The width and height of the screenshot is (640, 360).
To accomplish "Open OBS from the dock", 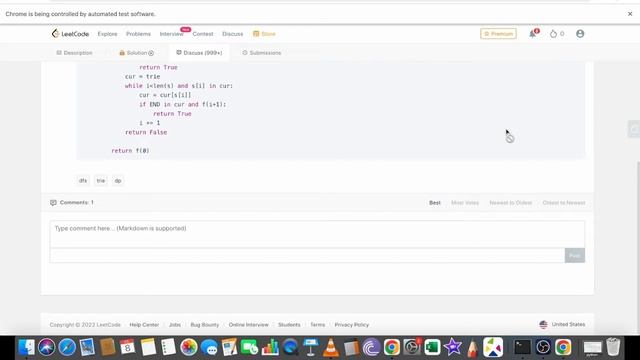I will tap(543, 347).
